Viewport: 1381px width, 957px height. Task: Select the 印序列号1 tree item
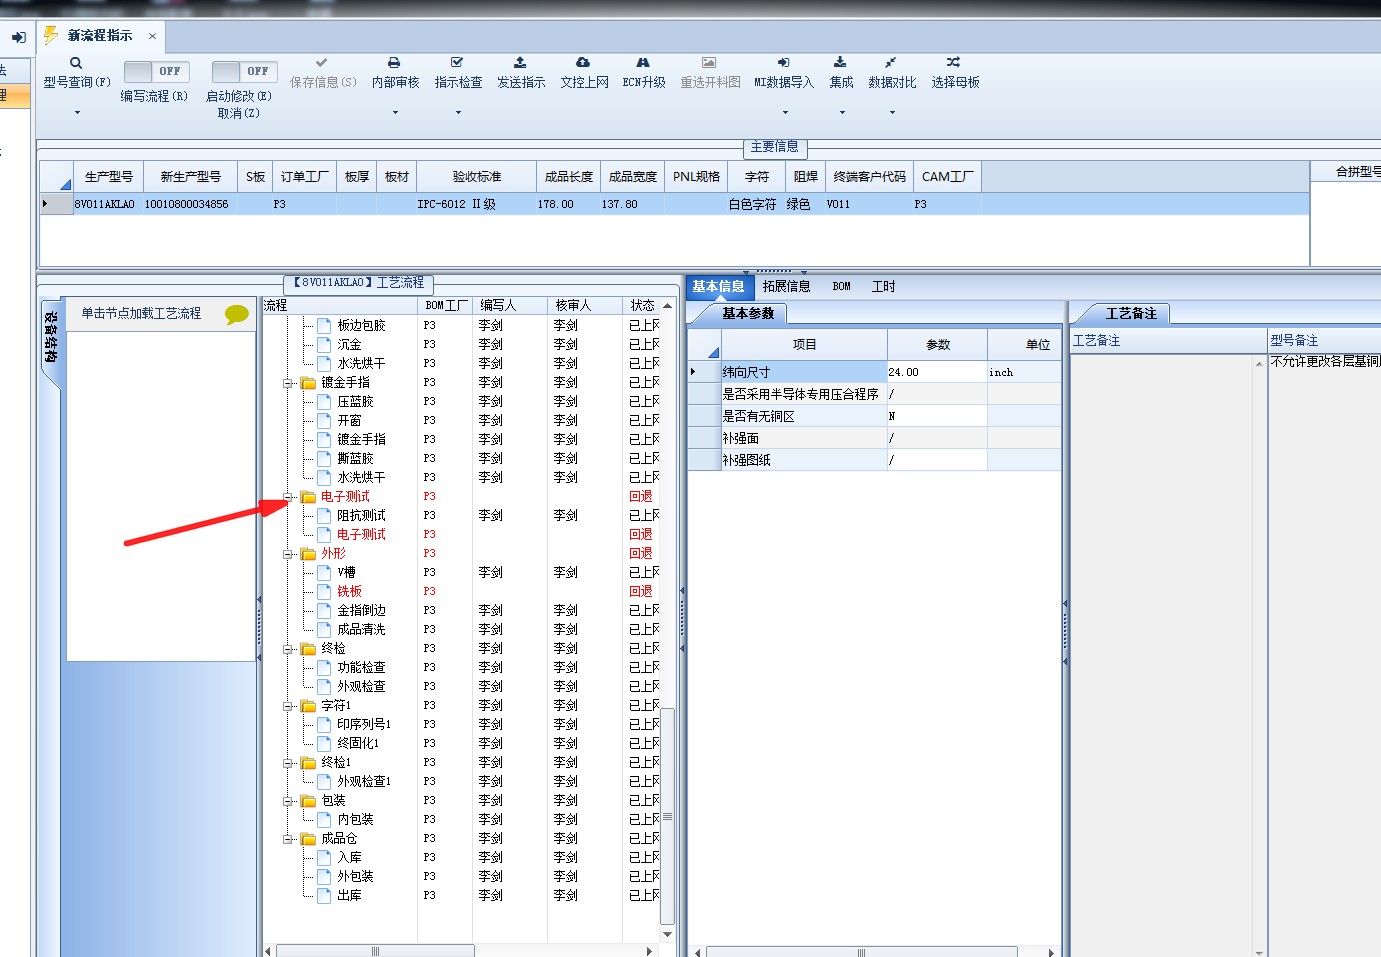pyautogui.click(x=364, y=725)
